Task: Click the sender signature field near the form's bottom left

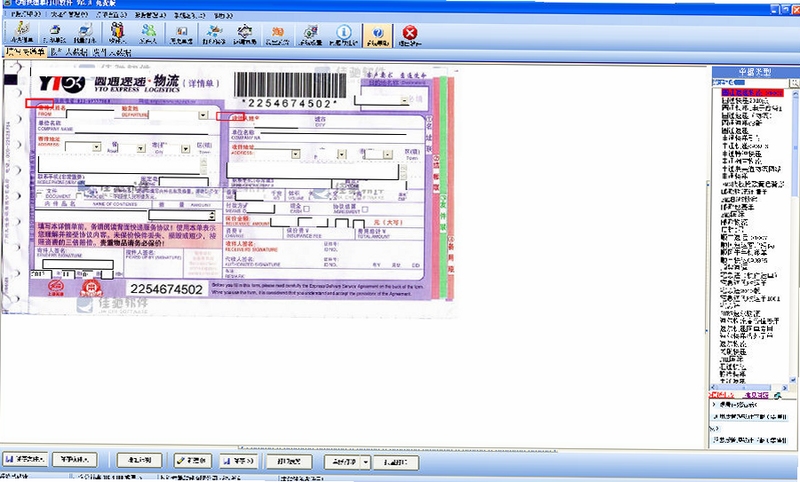Action: [x=78, y=264]
